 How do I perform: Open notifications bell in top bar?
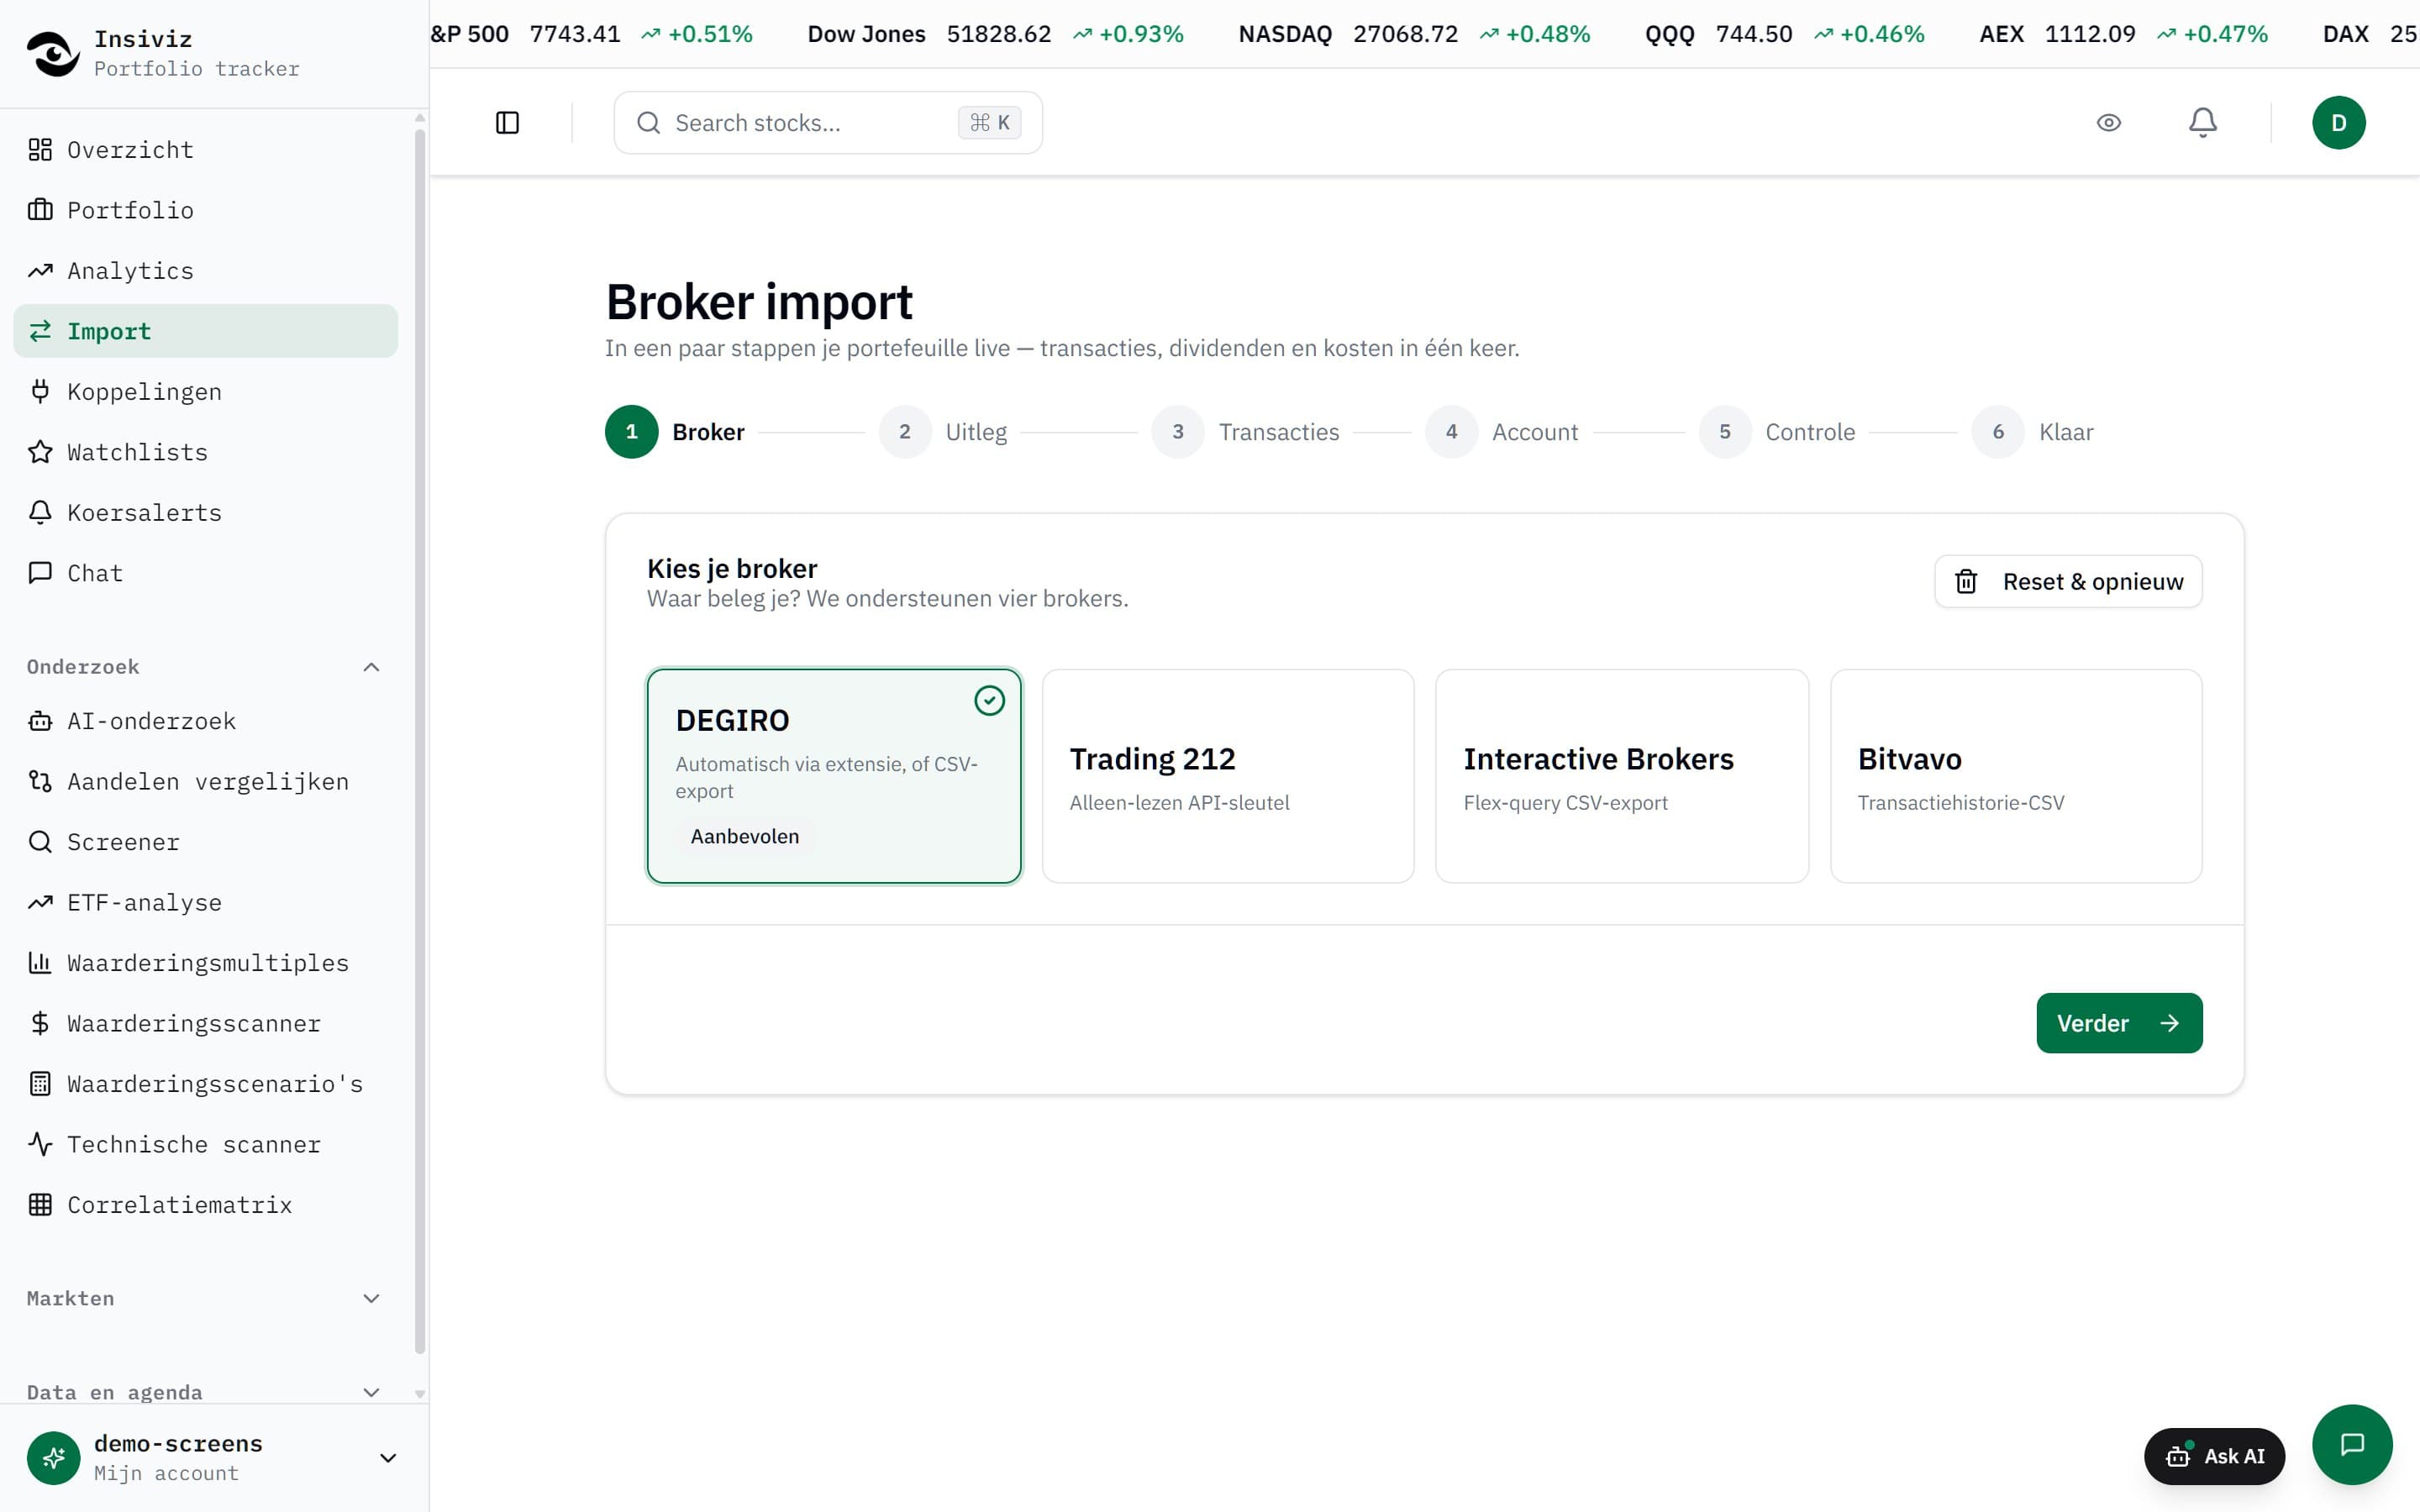click(x=2202, y=123)
